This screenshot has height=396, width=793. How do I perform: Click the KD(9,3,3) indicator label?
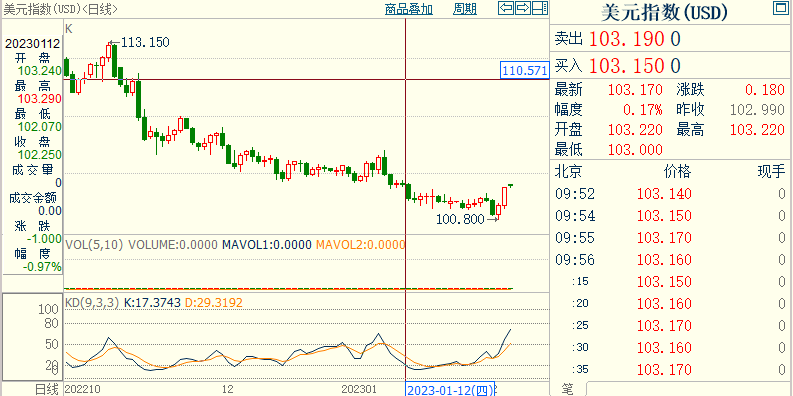coord(92,303)
